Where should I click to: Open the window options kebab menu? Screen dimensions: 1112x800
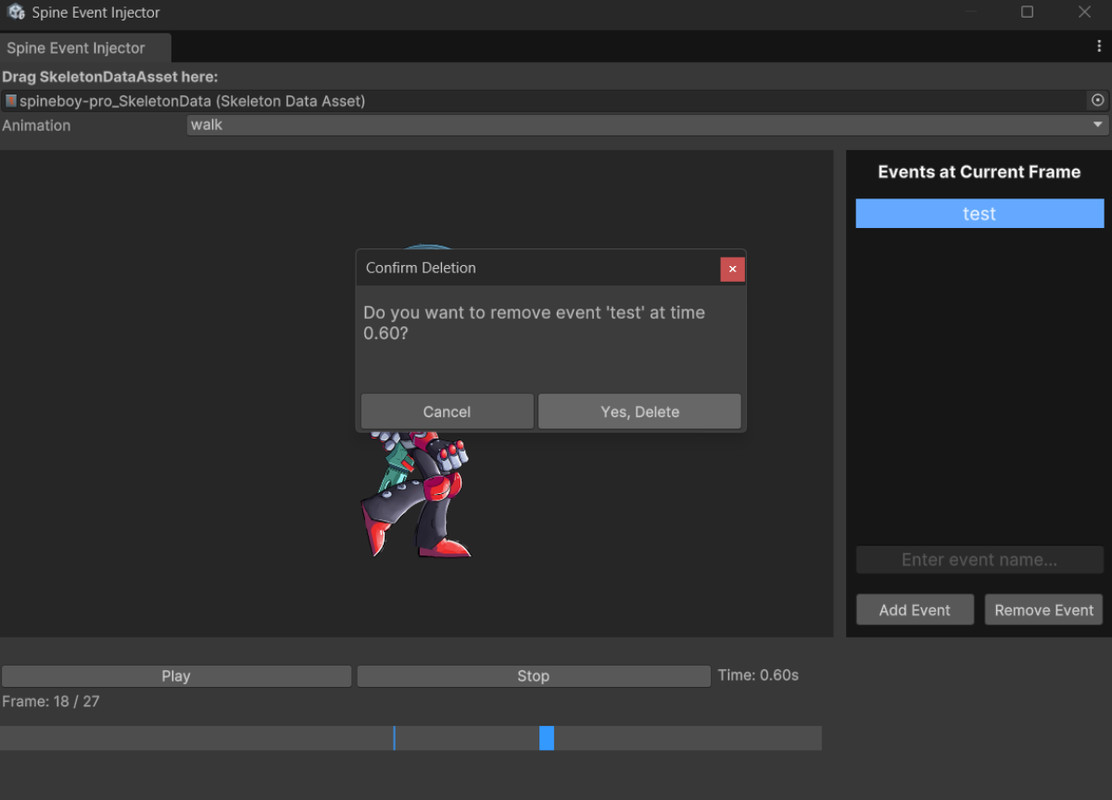point(1099,46)
